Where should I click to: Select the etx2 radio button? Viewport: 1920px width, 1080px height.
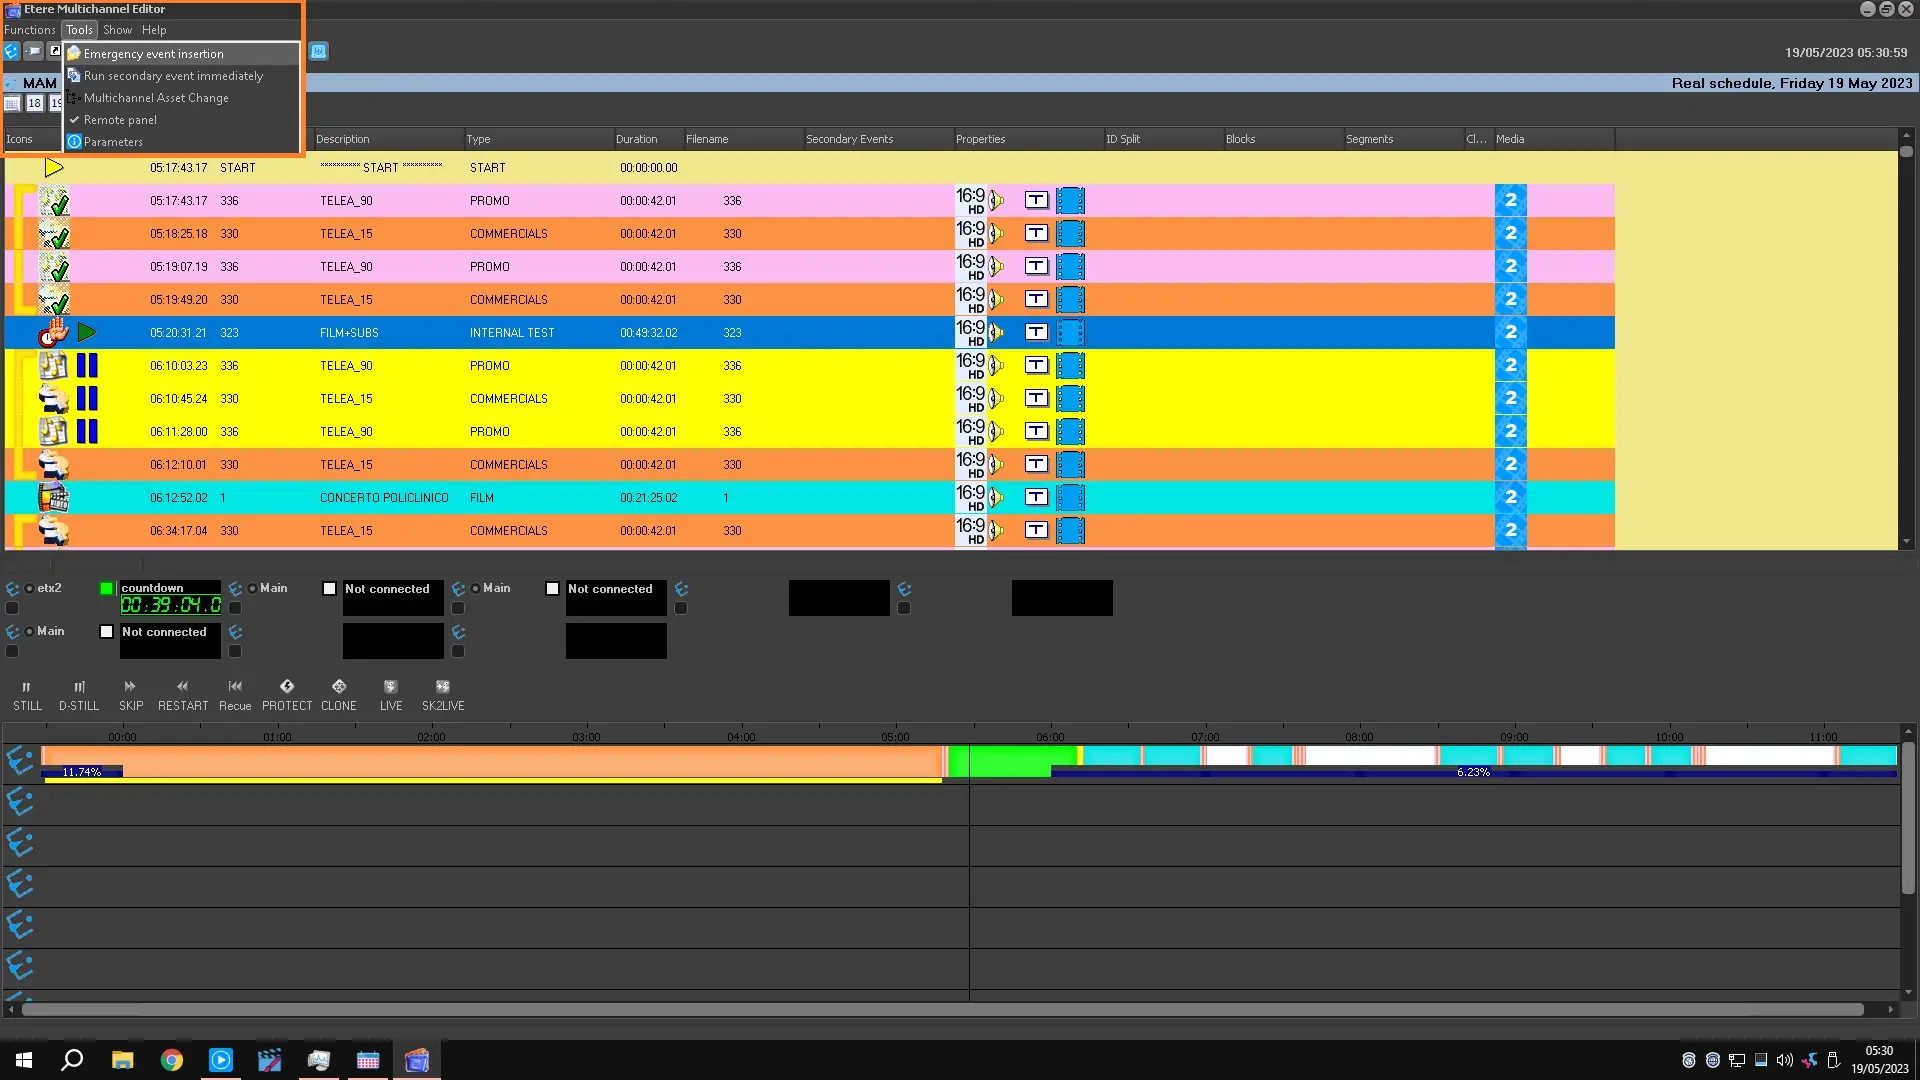pyautogui.click(x=30, y=589)
